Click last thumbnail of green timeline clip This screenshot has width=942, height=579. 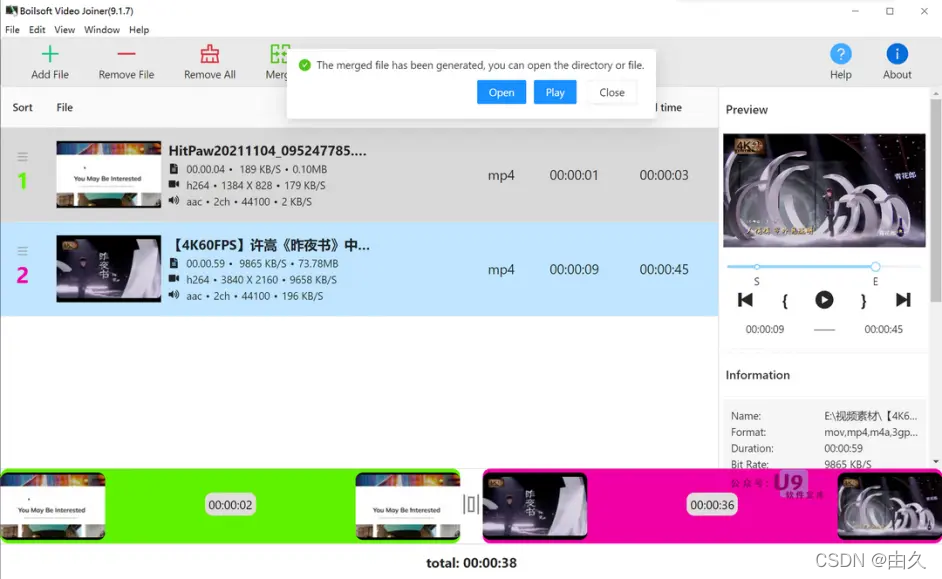pos(408,505)
